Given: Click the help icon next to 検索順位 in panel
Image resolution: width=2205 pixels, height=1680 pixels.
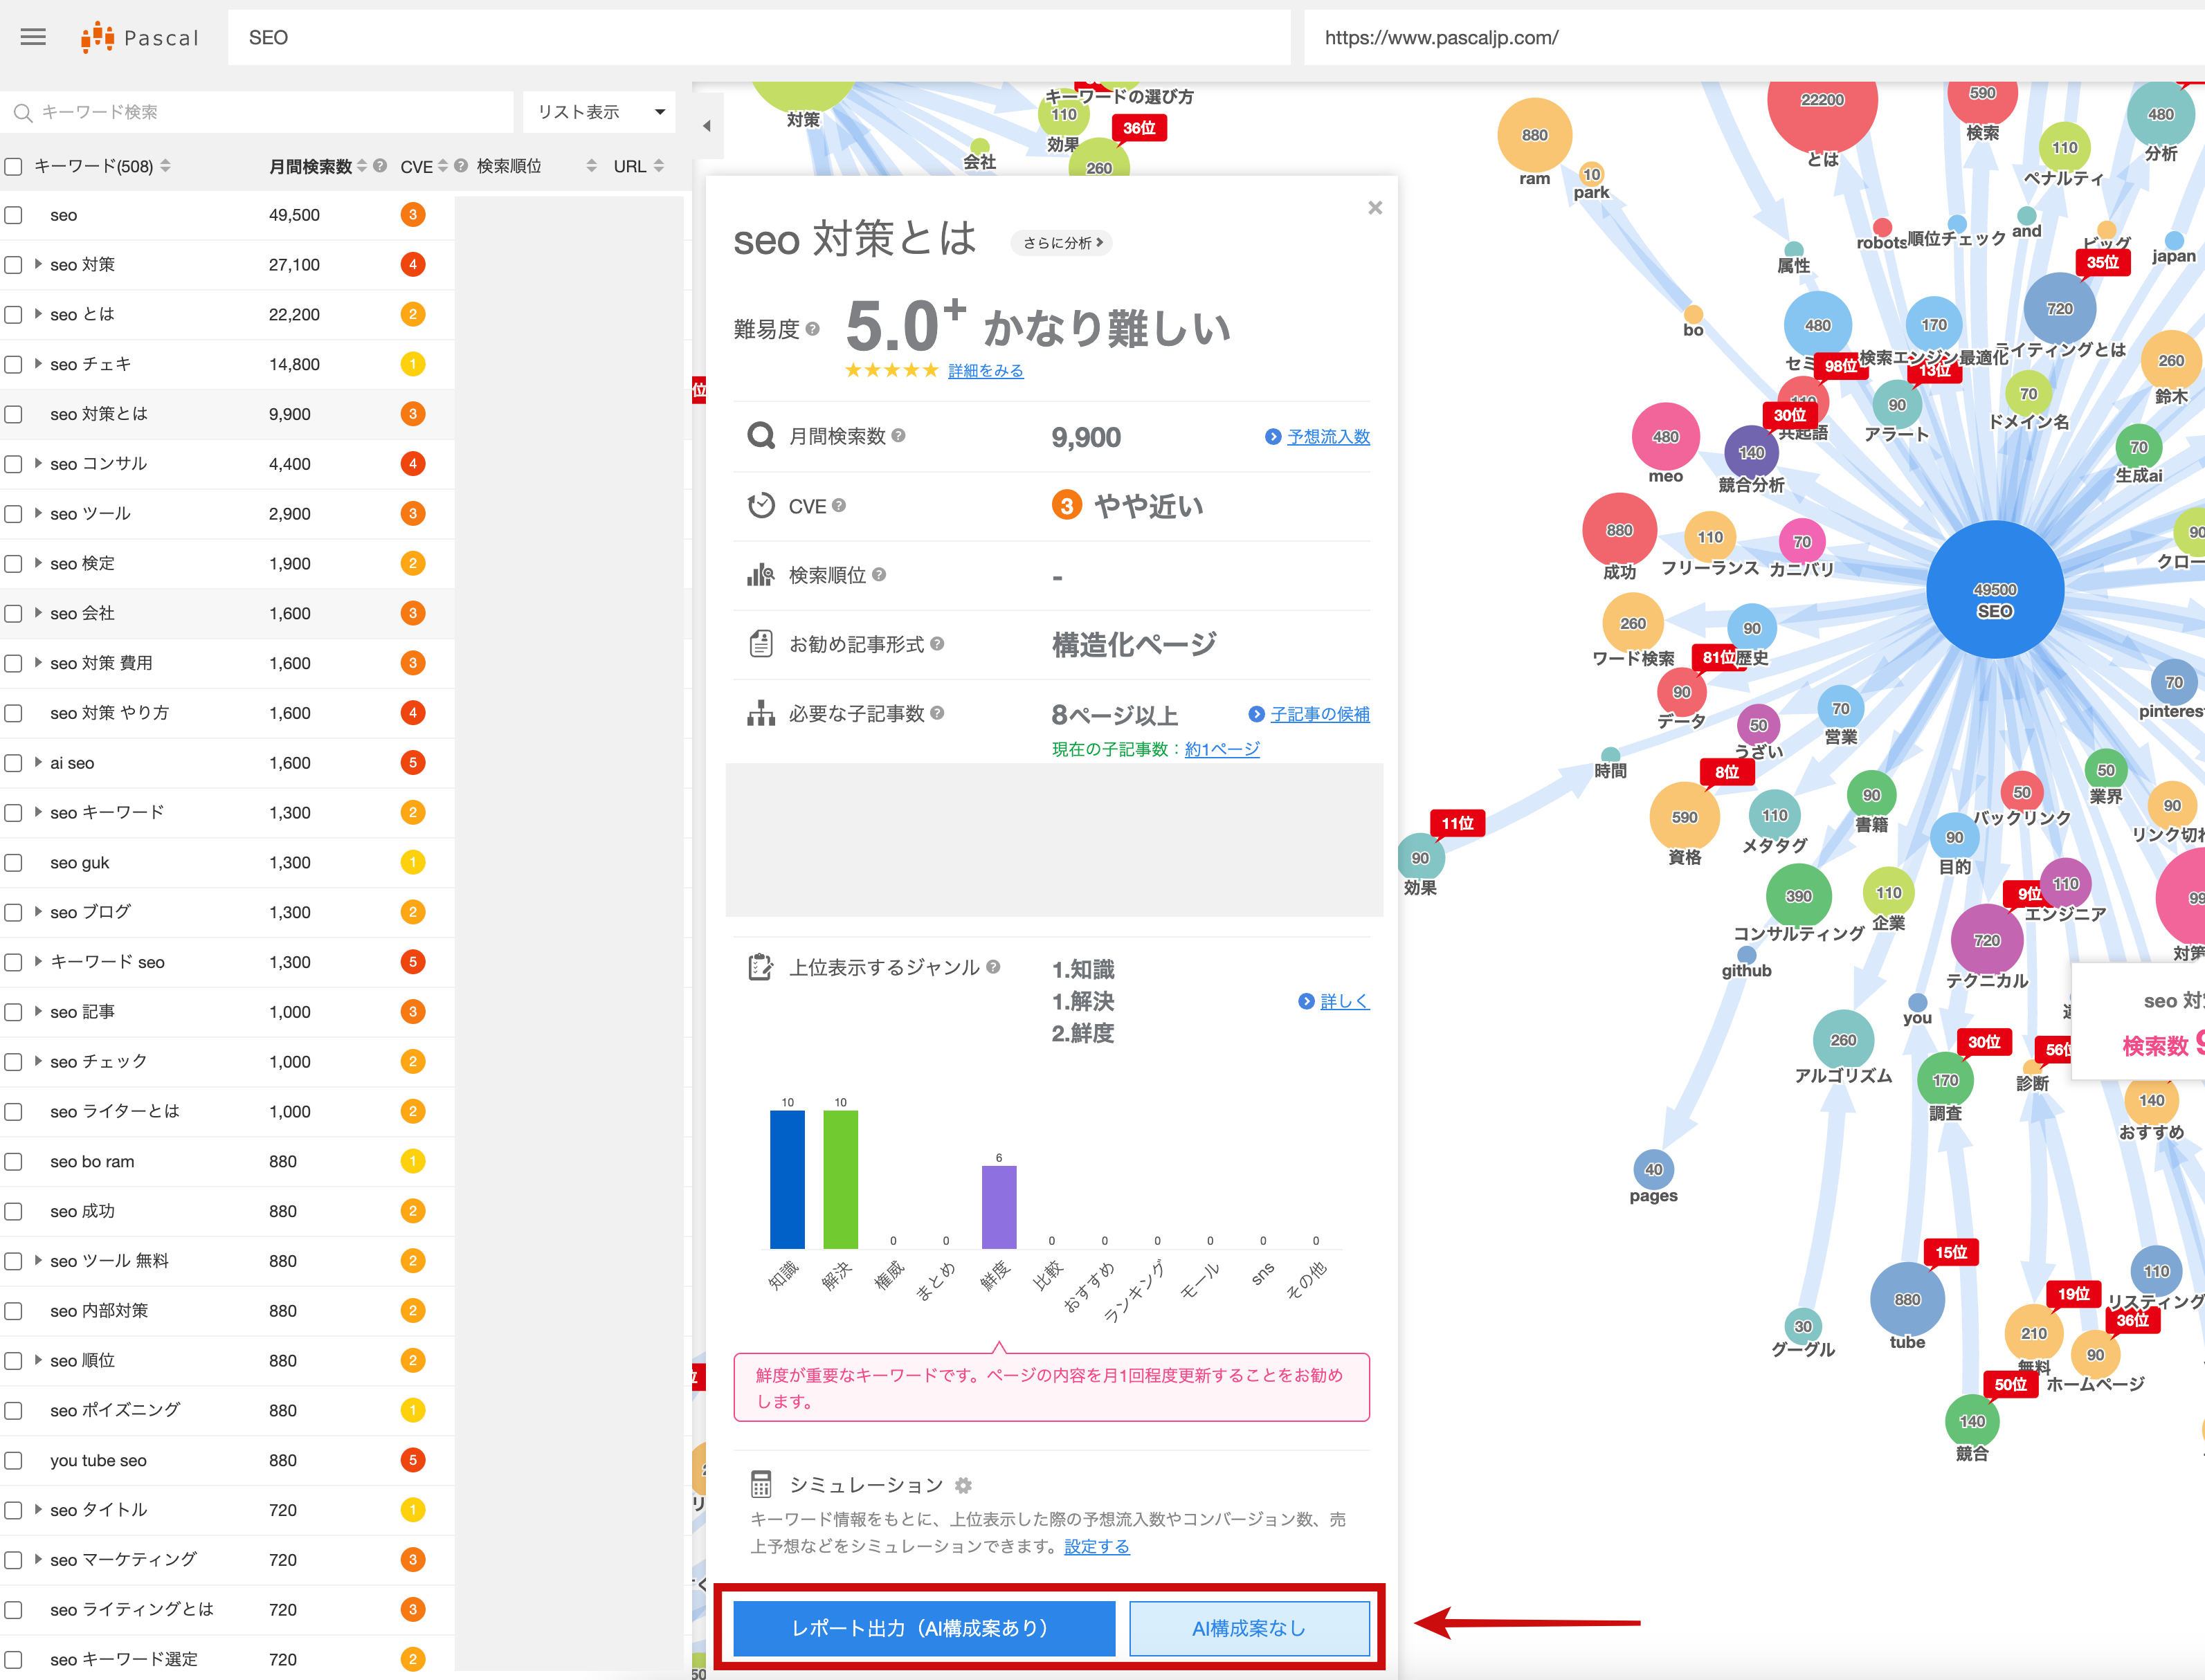Looking at the screenshot, I should click(879, 575).
